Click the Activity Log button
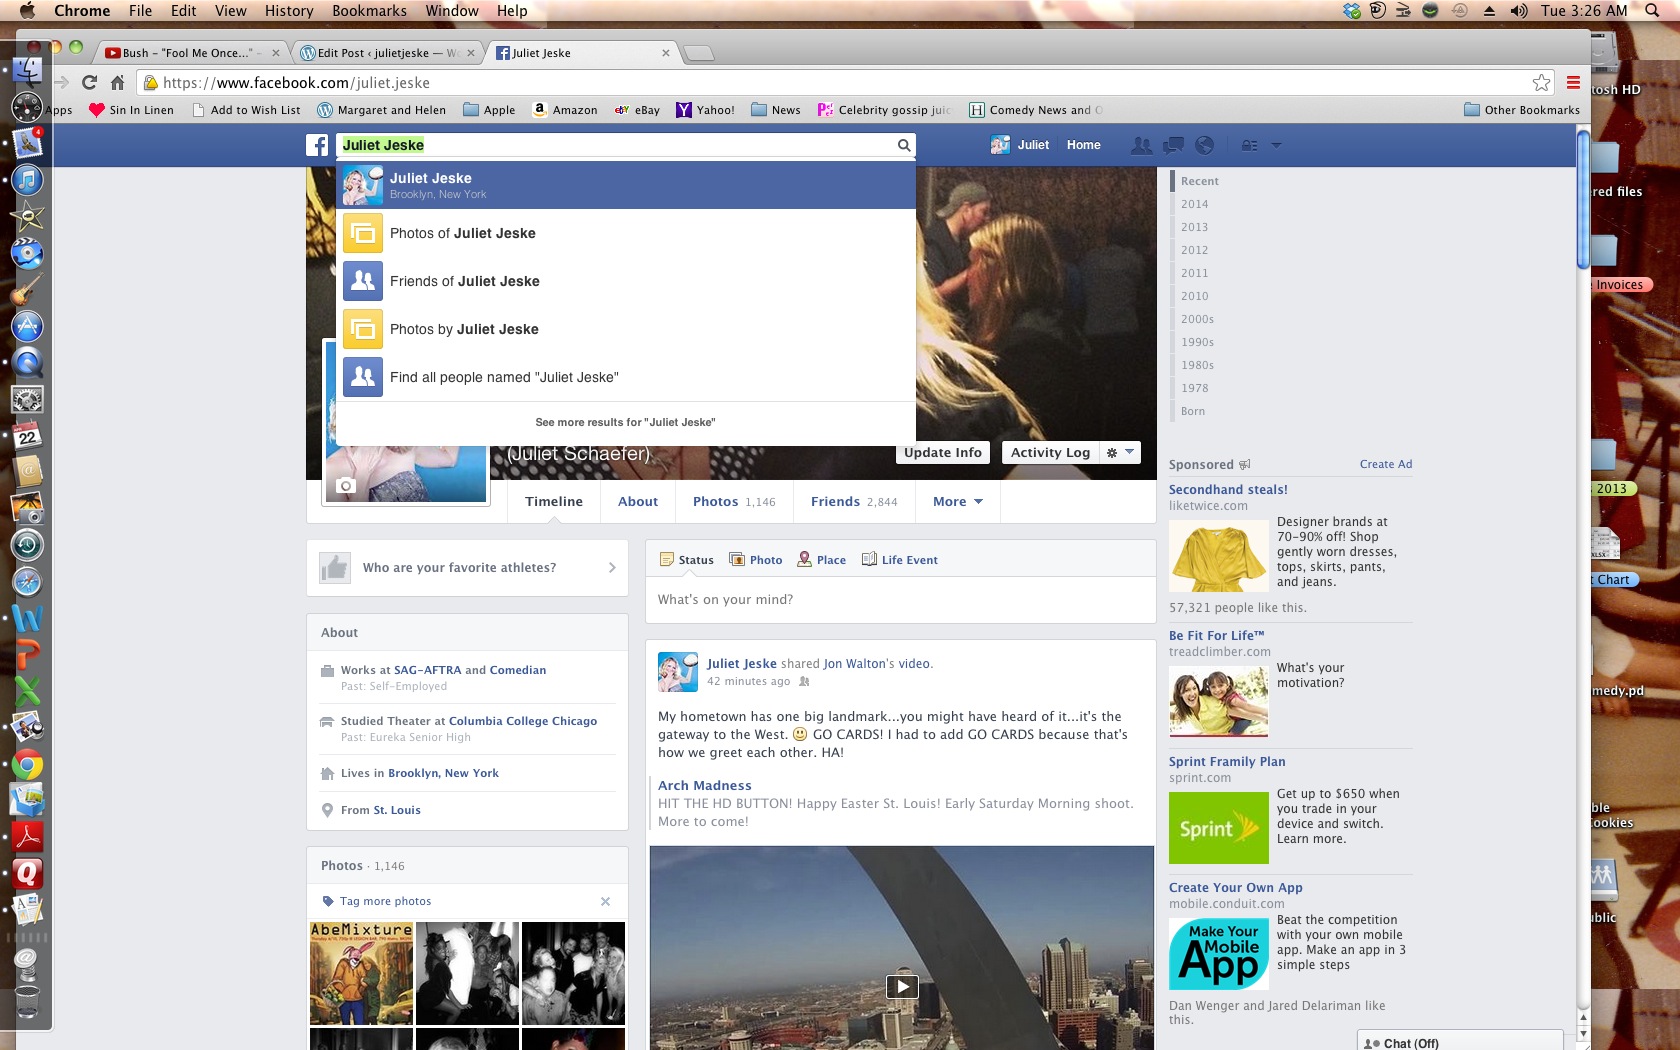 coord(1050,453)
